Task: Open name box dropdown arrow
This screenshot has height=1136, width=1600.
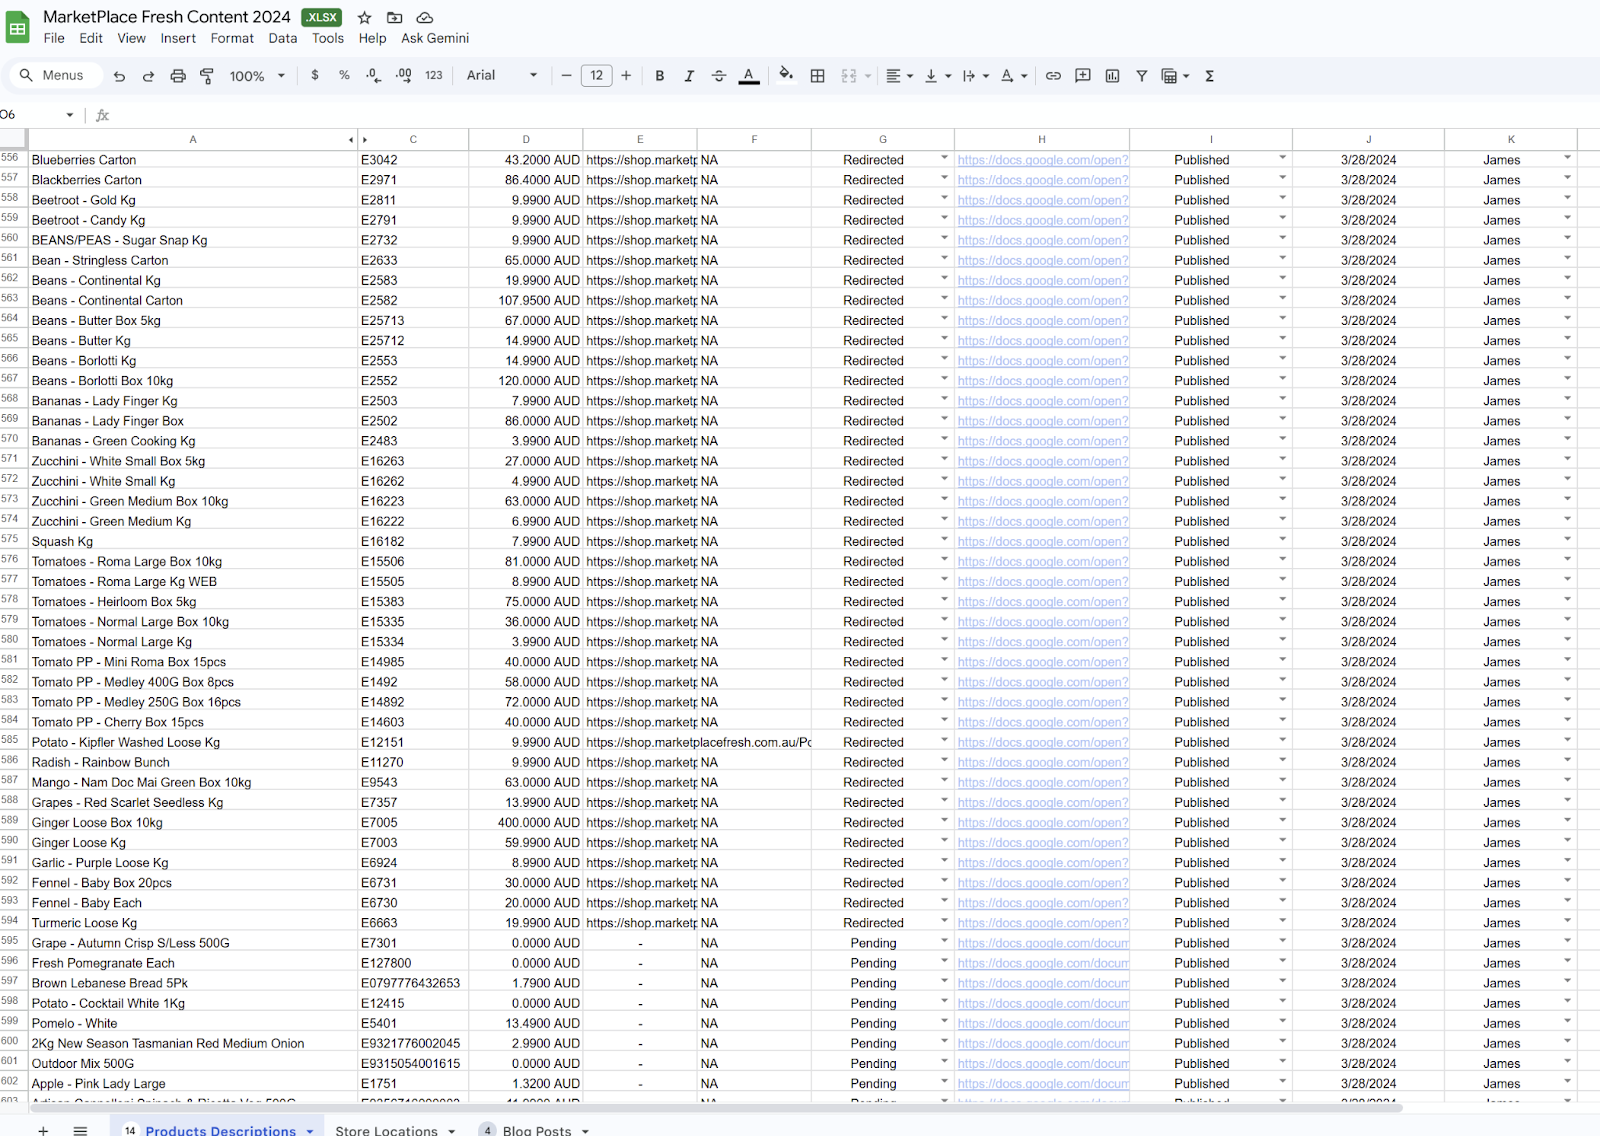Action: click(70, 115)
